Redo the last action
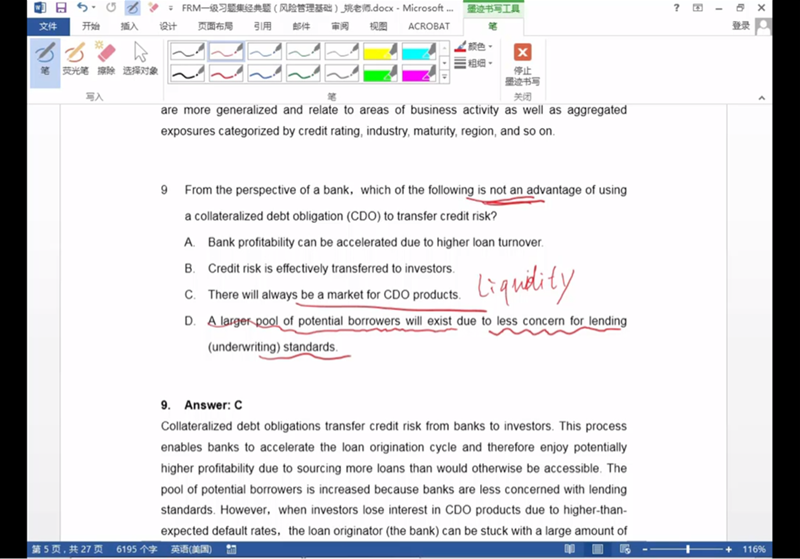Image resolution: width=800 pixels, height=559 pixels. [111, 8]
